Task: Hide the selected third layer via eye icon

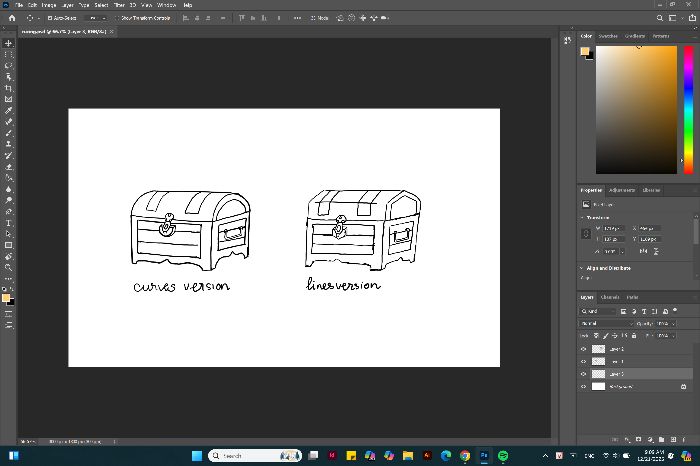Action: pyautogui.click(x=583, y=374)
